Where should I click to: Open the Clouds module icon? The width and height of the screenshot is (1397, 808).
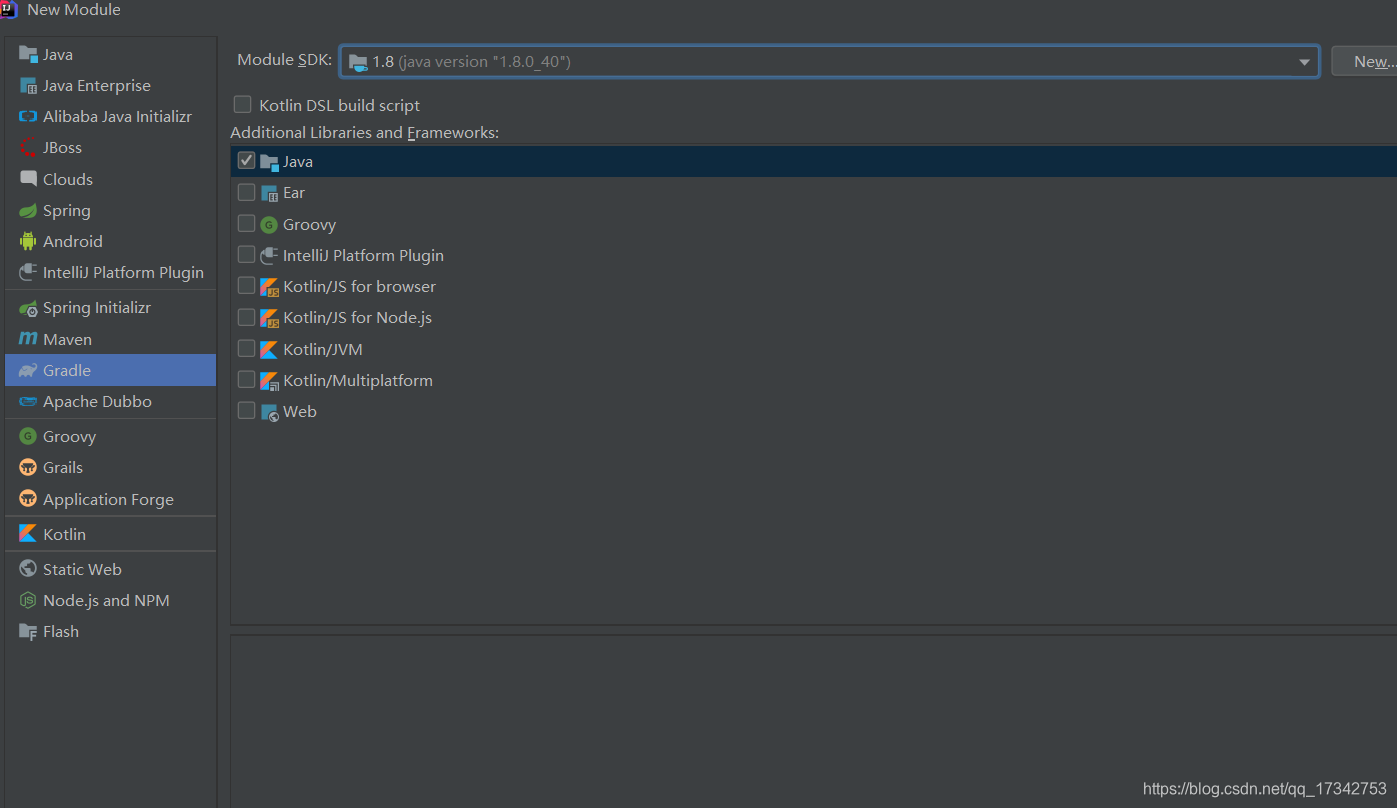pyautogui.click(x=28, y=179)
